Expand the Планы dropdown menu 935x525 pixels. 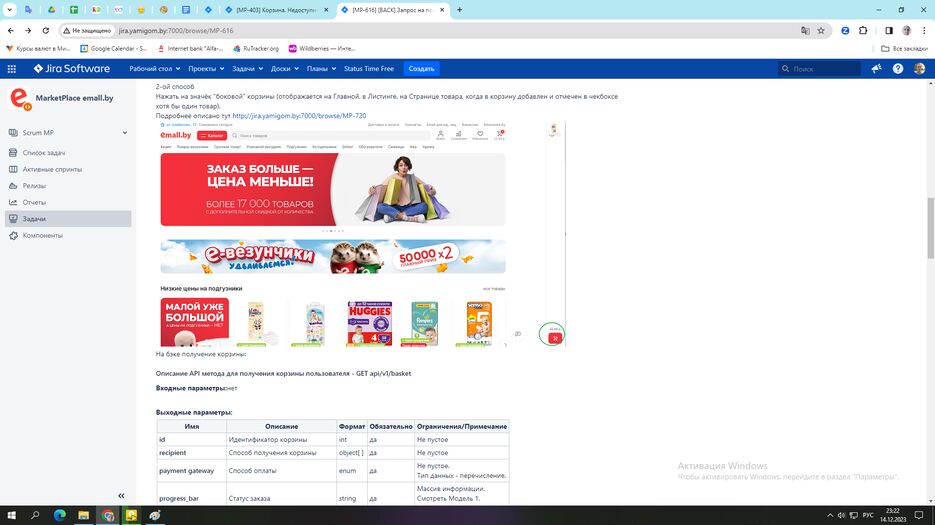point(321,69)
